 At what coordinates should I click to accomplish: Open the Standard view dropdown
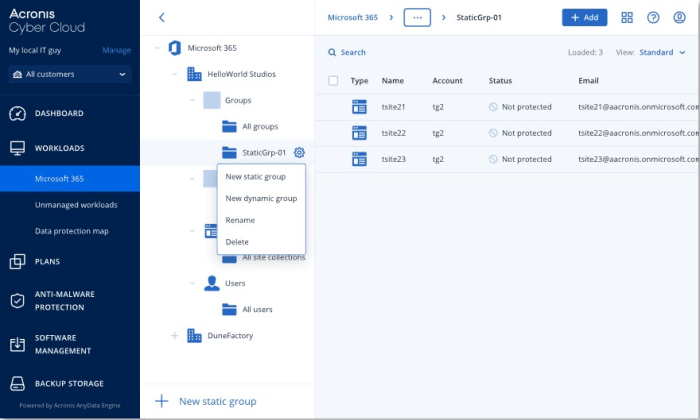point(662,52)
